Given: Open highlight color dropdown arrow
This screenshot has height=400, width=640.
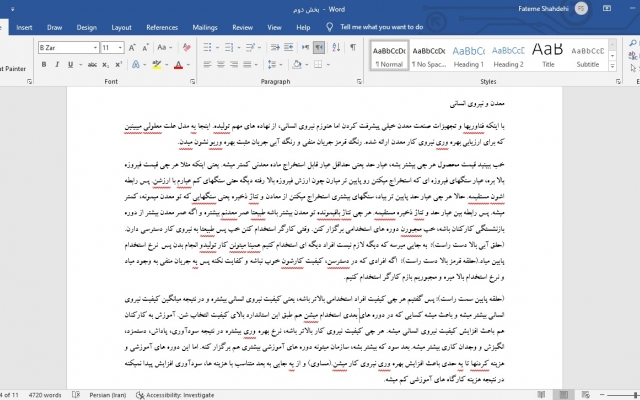Looking at the screenshot, I should [167, 64].
